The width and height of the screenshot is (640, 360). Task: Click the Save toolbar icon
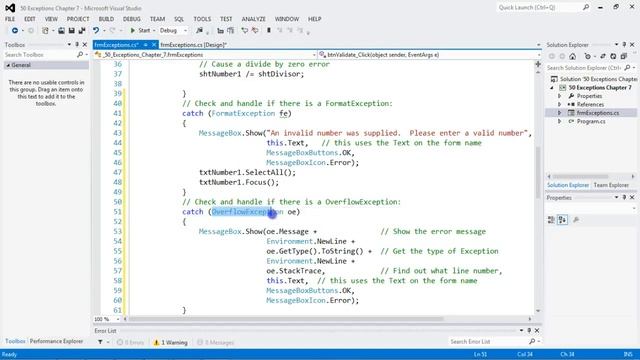(x=71, y=31)
